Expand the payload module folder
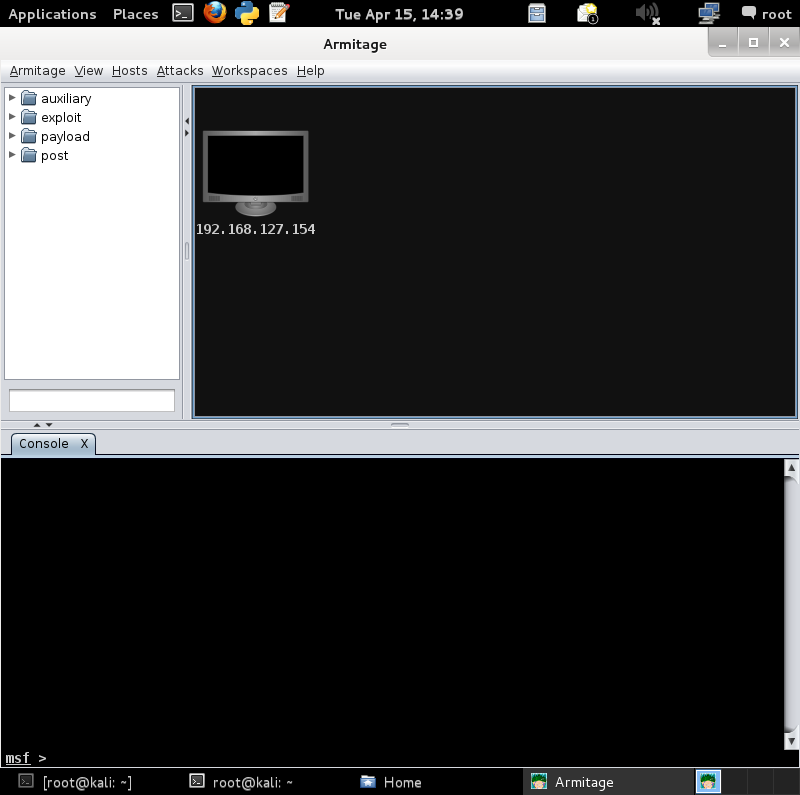Viewport: 800px width, 795px height. tap(12, 136)
